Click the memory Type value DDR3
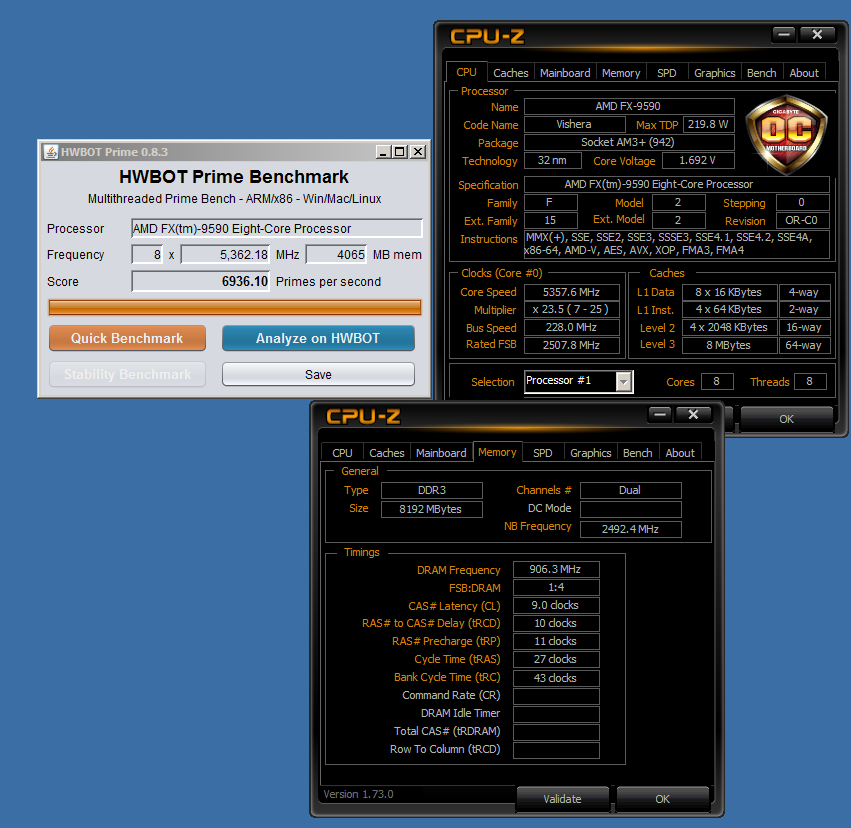This screenshot has width=851, height=828. pos(431,491)
